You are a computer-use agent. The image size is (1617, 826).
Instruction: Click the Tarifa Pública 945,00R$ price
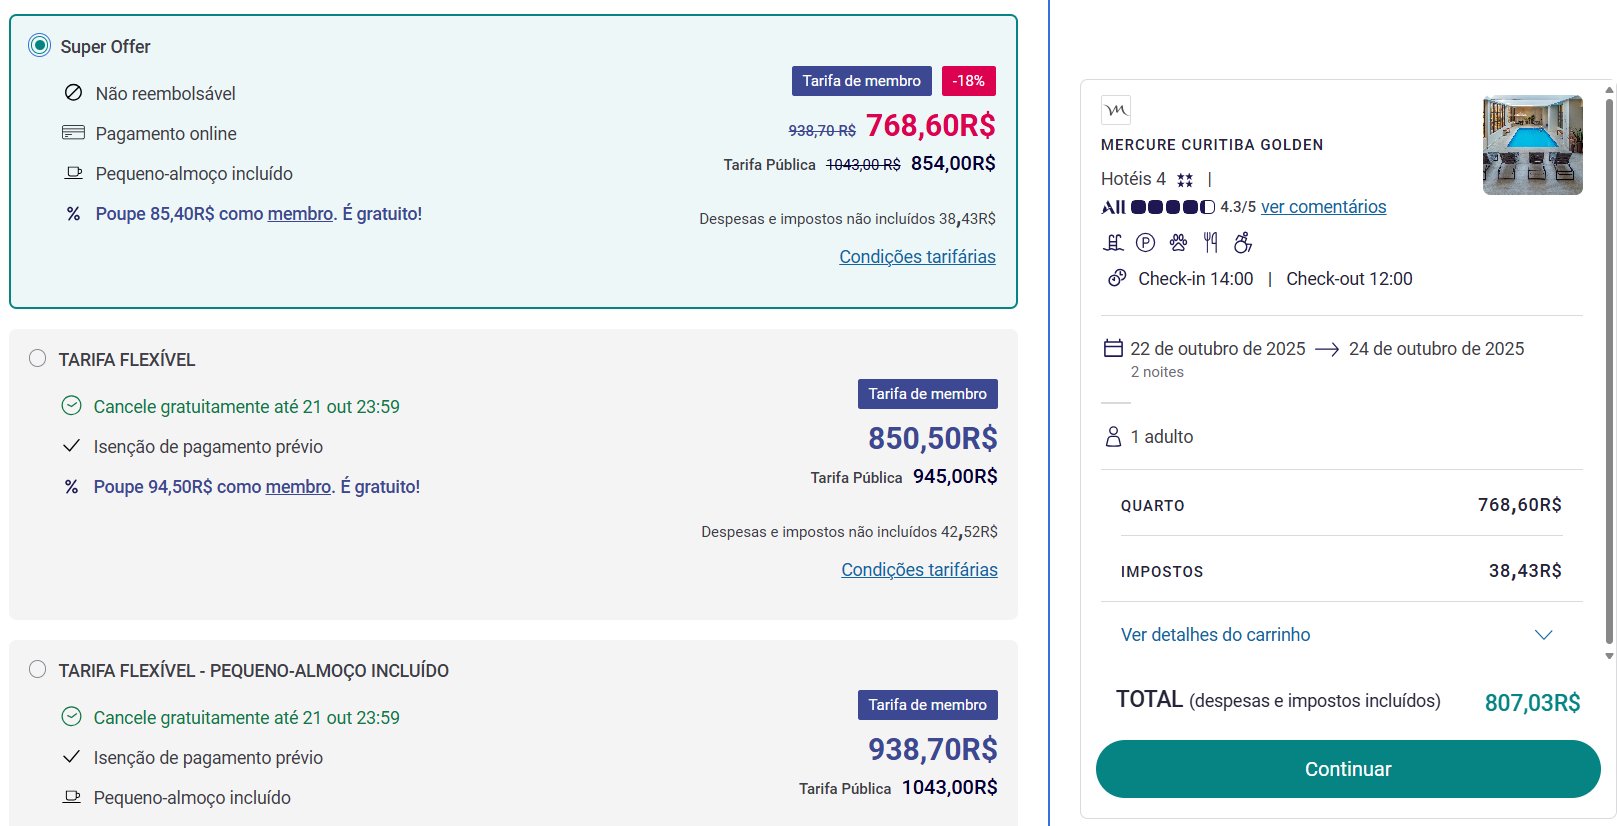[955, 477]
